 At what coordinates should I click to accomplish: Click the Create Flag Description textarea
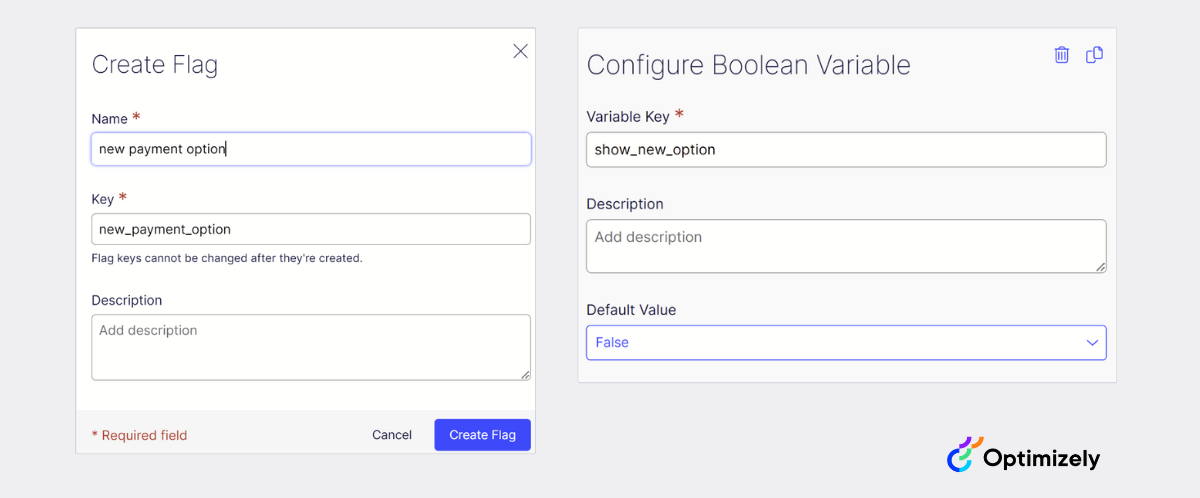[311, 347]
